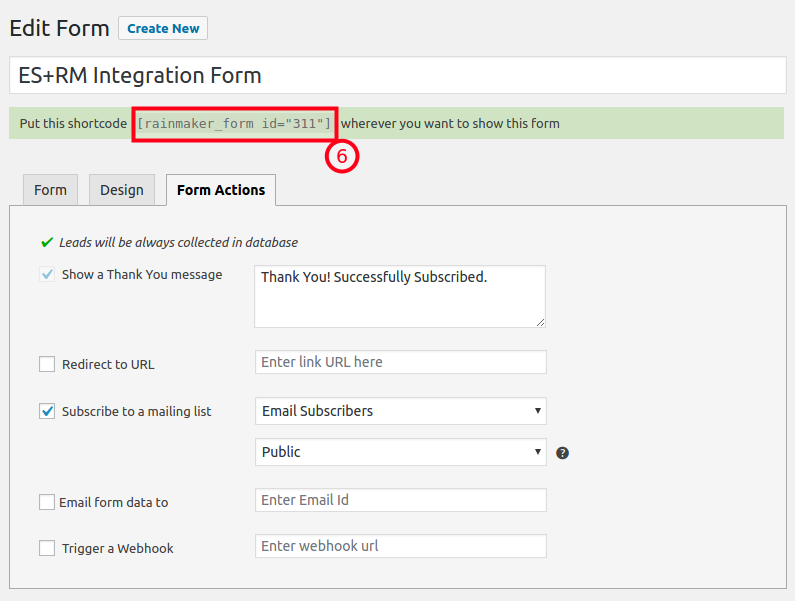The width and height of the screenshot is (795, 601).
Task: Click the green checkmark beside leads notice
Action: (x=46, y=242)
